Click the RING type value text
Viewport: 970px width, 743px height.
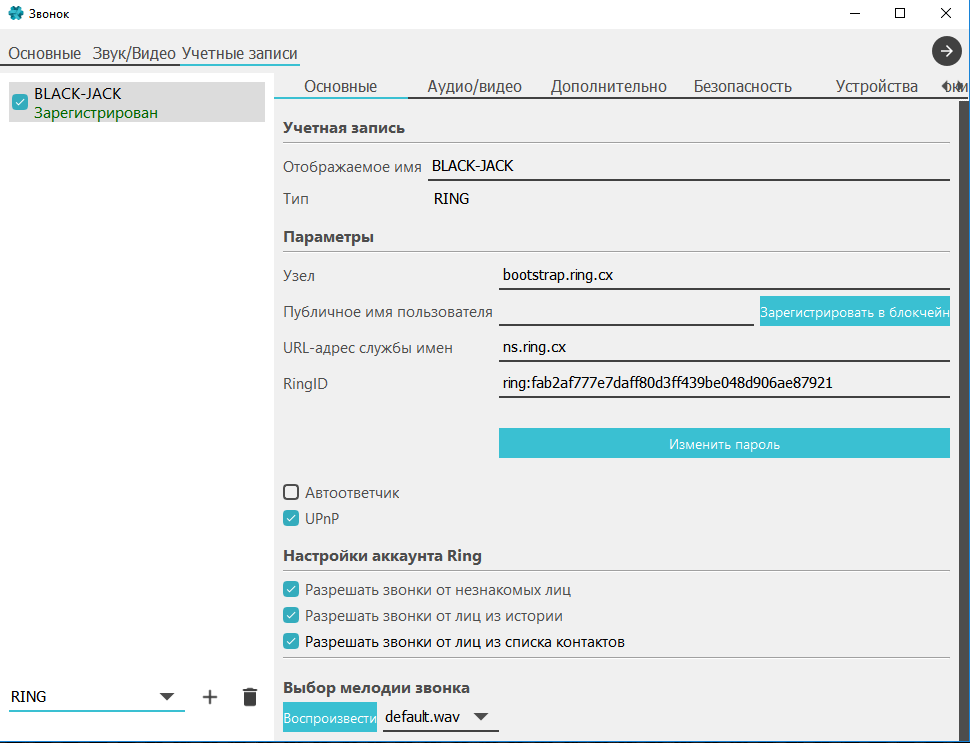pyautogui.click(x=452, y=199)
